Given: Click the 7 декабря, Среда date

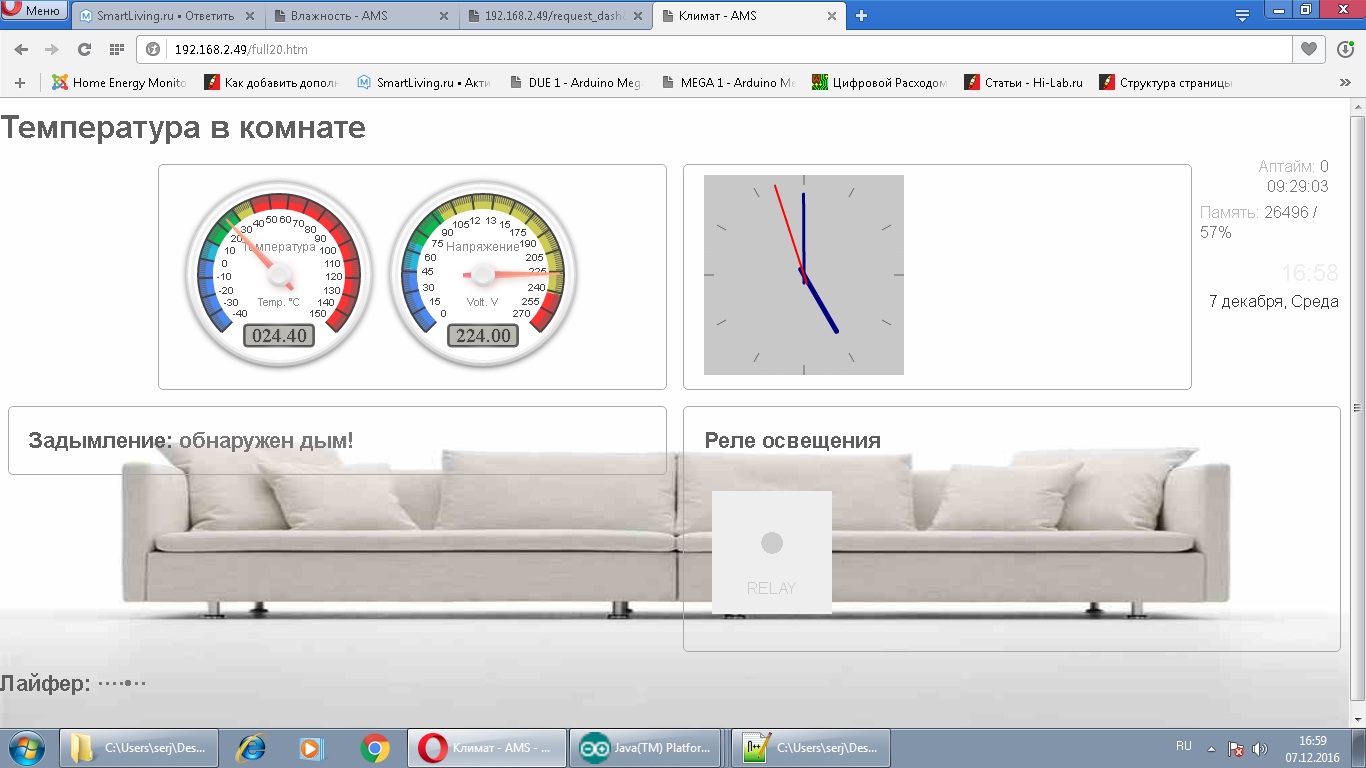Looking at the screenshot, I should 1274,301.
